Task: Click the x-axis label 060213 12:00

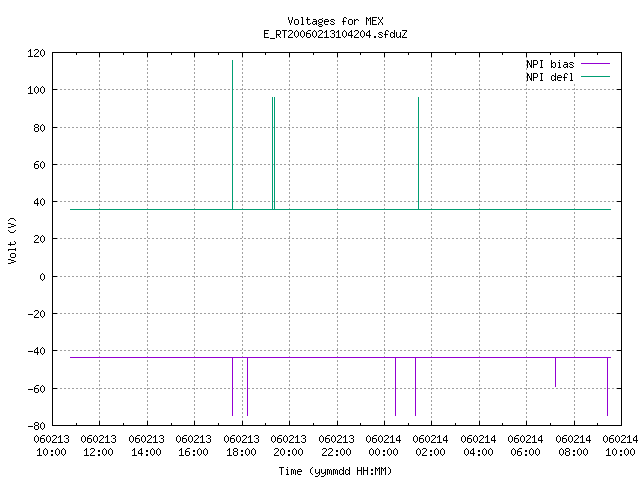Action: coord(98,446)
